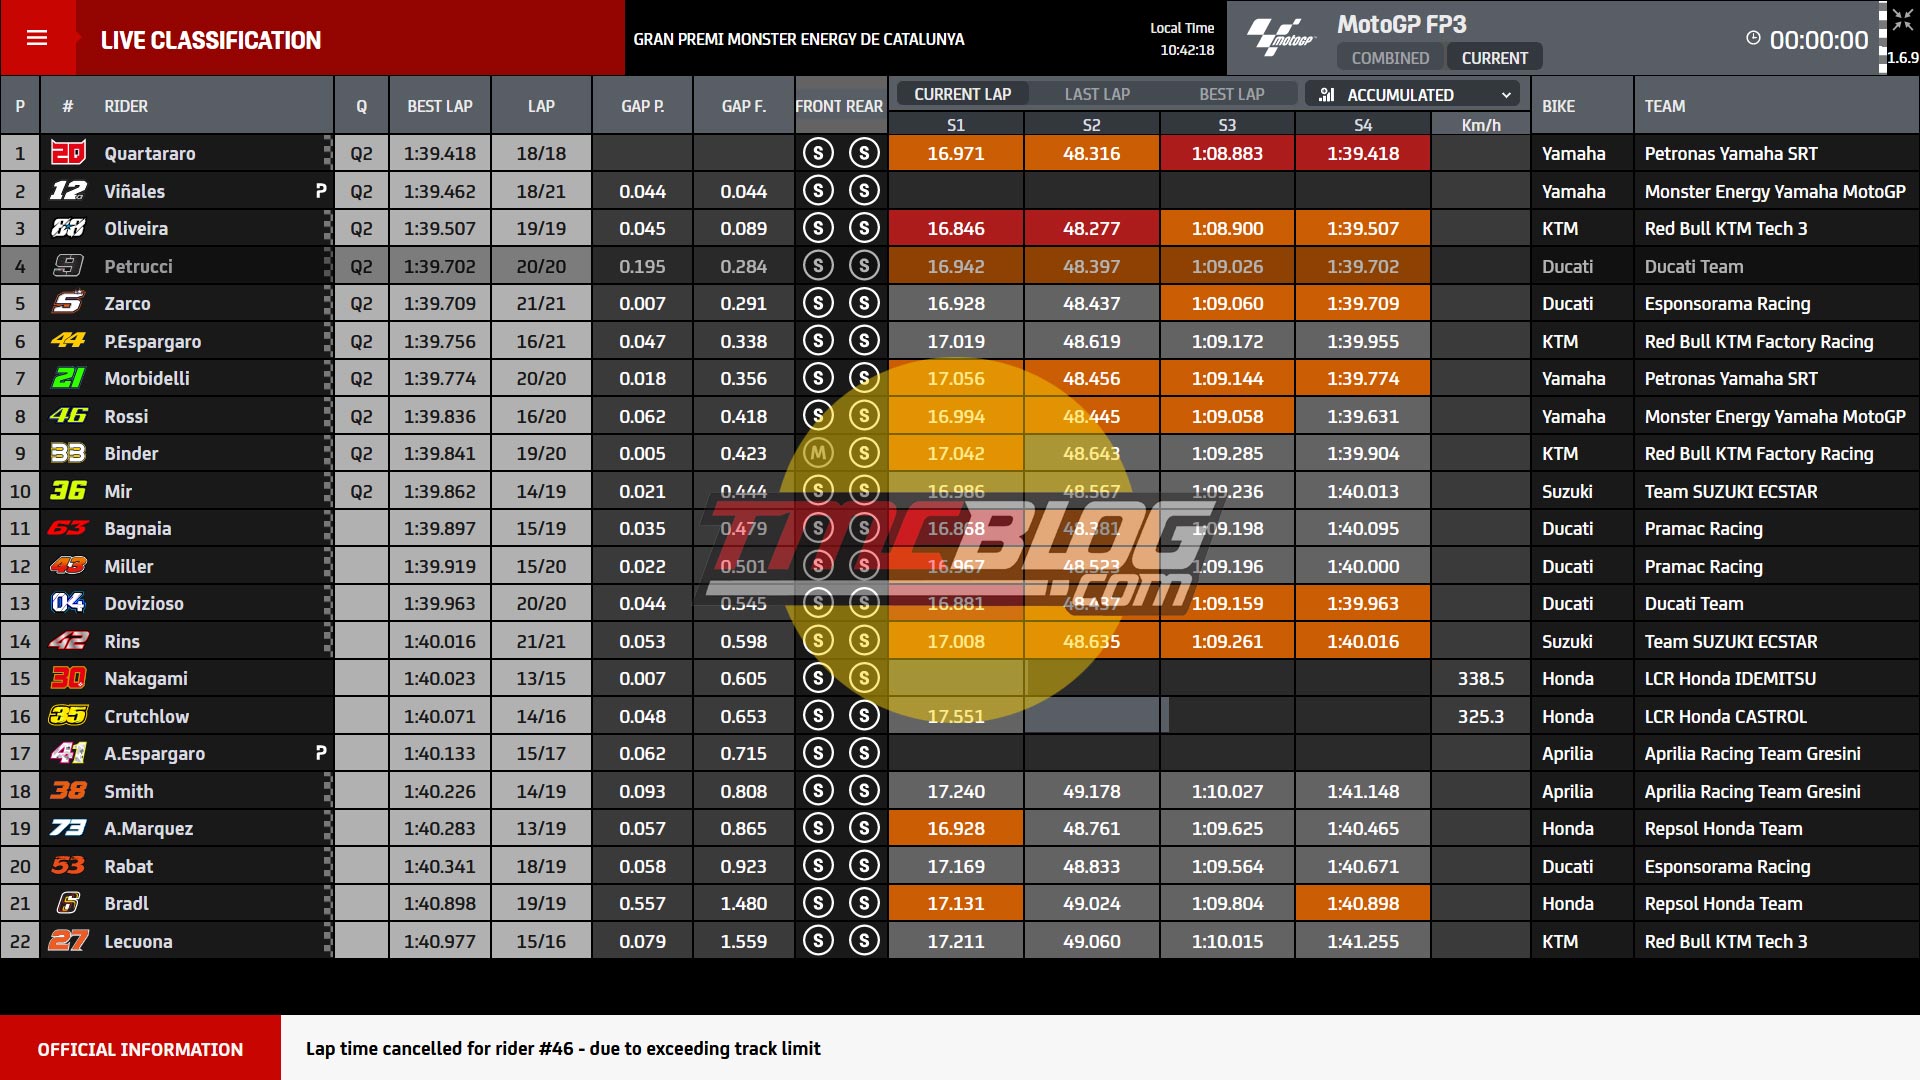This screenshot has height=1080, width=1920.
Task: Switch to CURRENT classification
Action: [1495, 58]
